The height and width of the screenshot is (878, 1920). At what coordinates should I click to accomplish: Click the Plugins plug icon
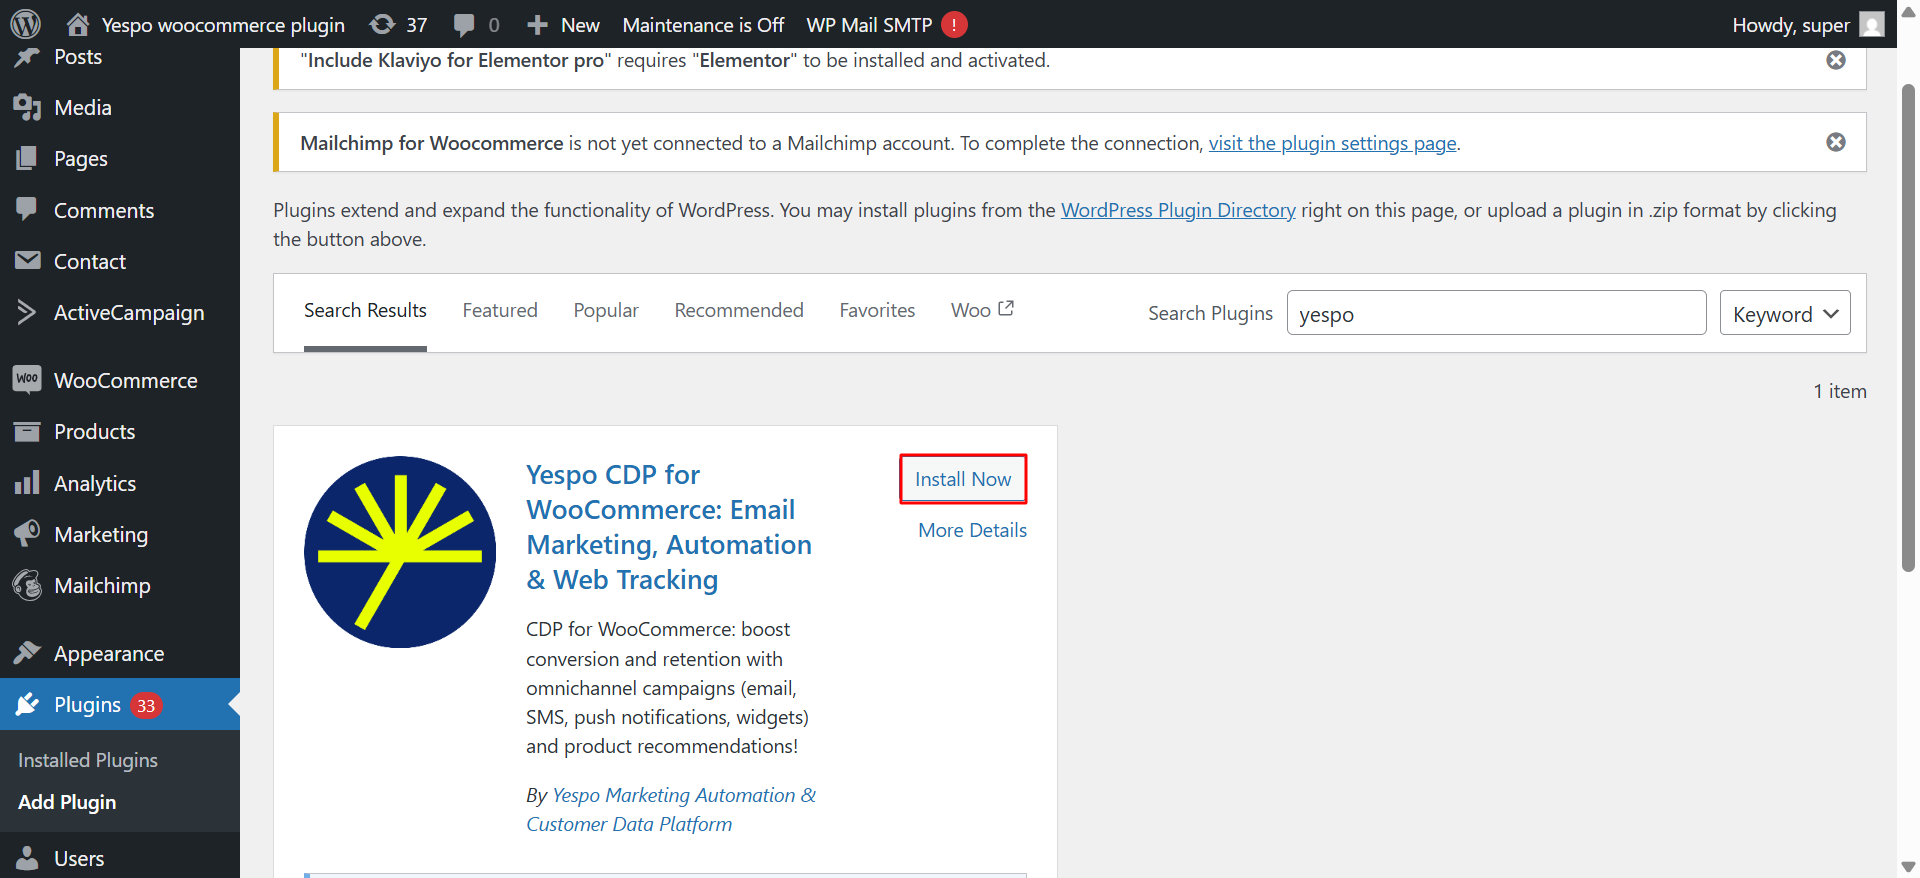click(x=27, y=704)
